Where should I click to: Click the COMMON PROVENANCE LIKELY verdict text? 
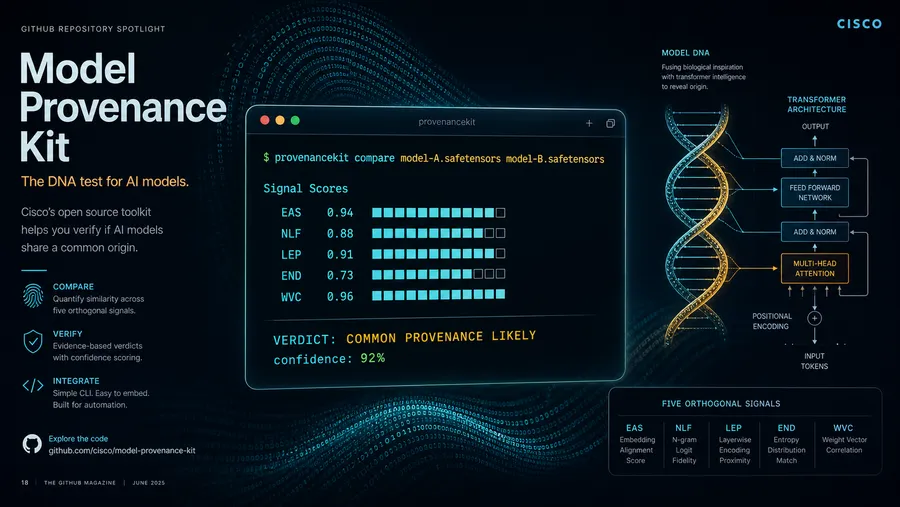[441, 337]
